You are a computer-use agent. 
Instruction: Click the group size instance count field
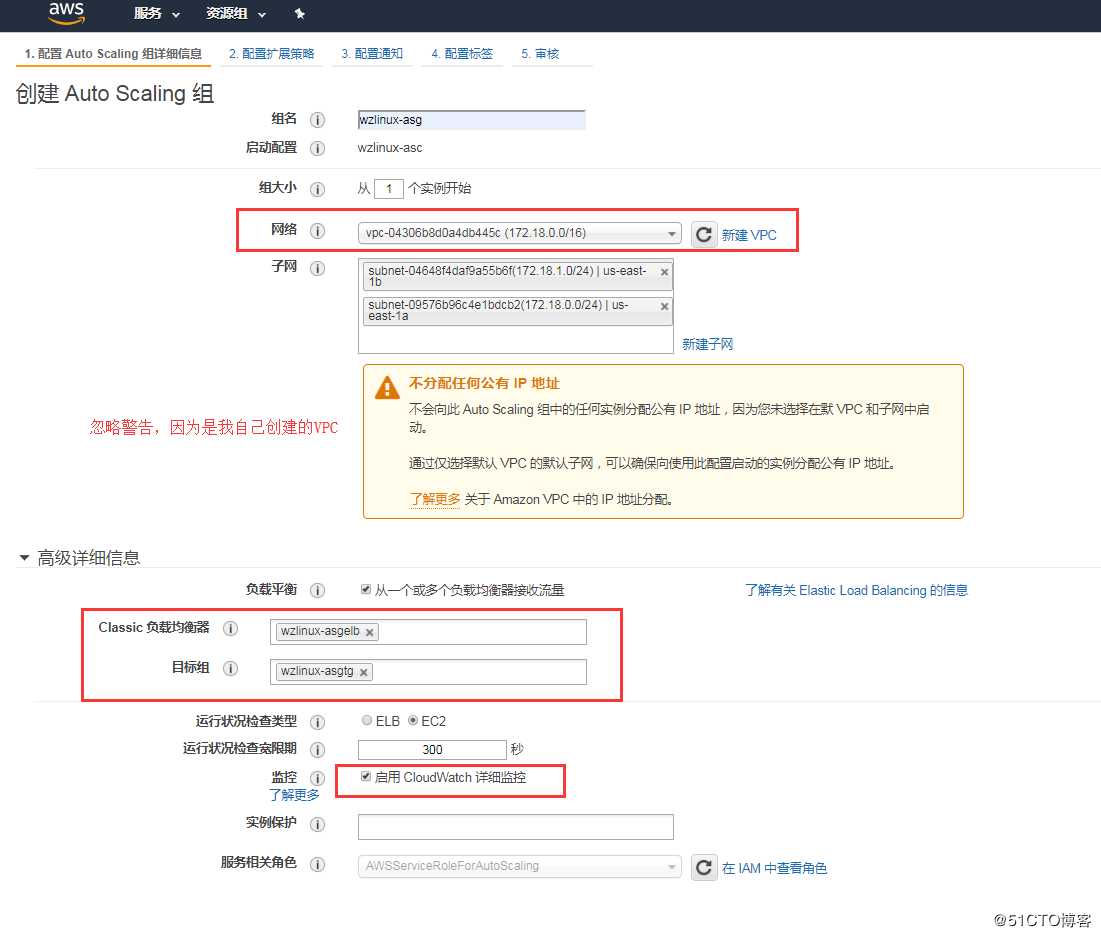coord(388,189)
